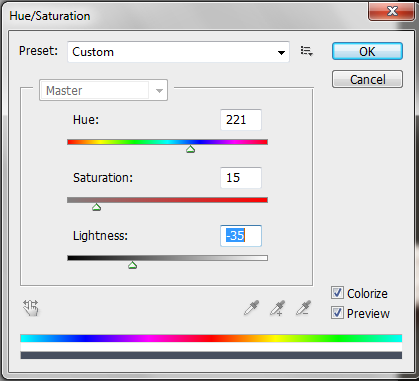Toggle the Preview checkbox

(337, 313)
